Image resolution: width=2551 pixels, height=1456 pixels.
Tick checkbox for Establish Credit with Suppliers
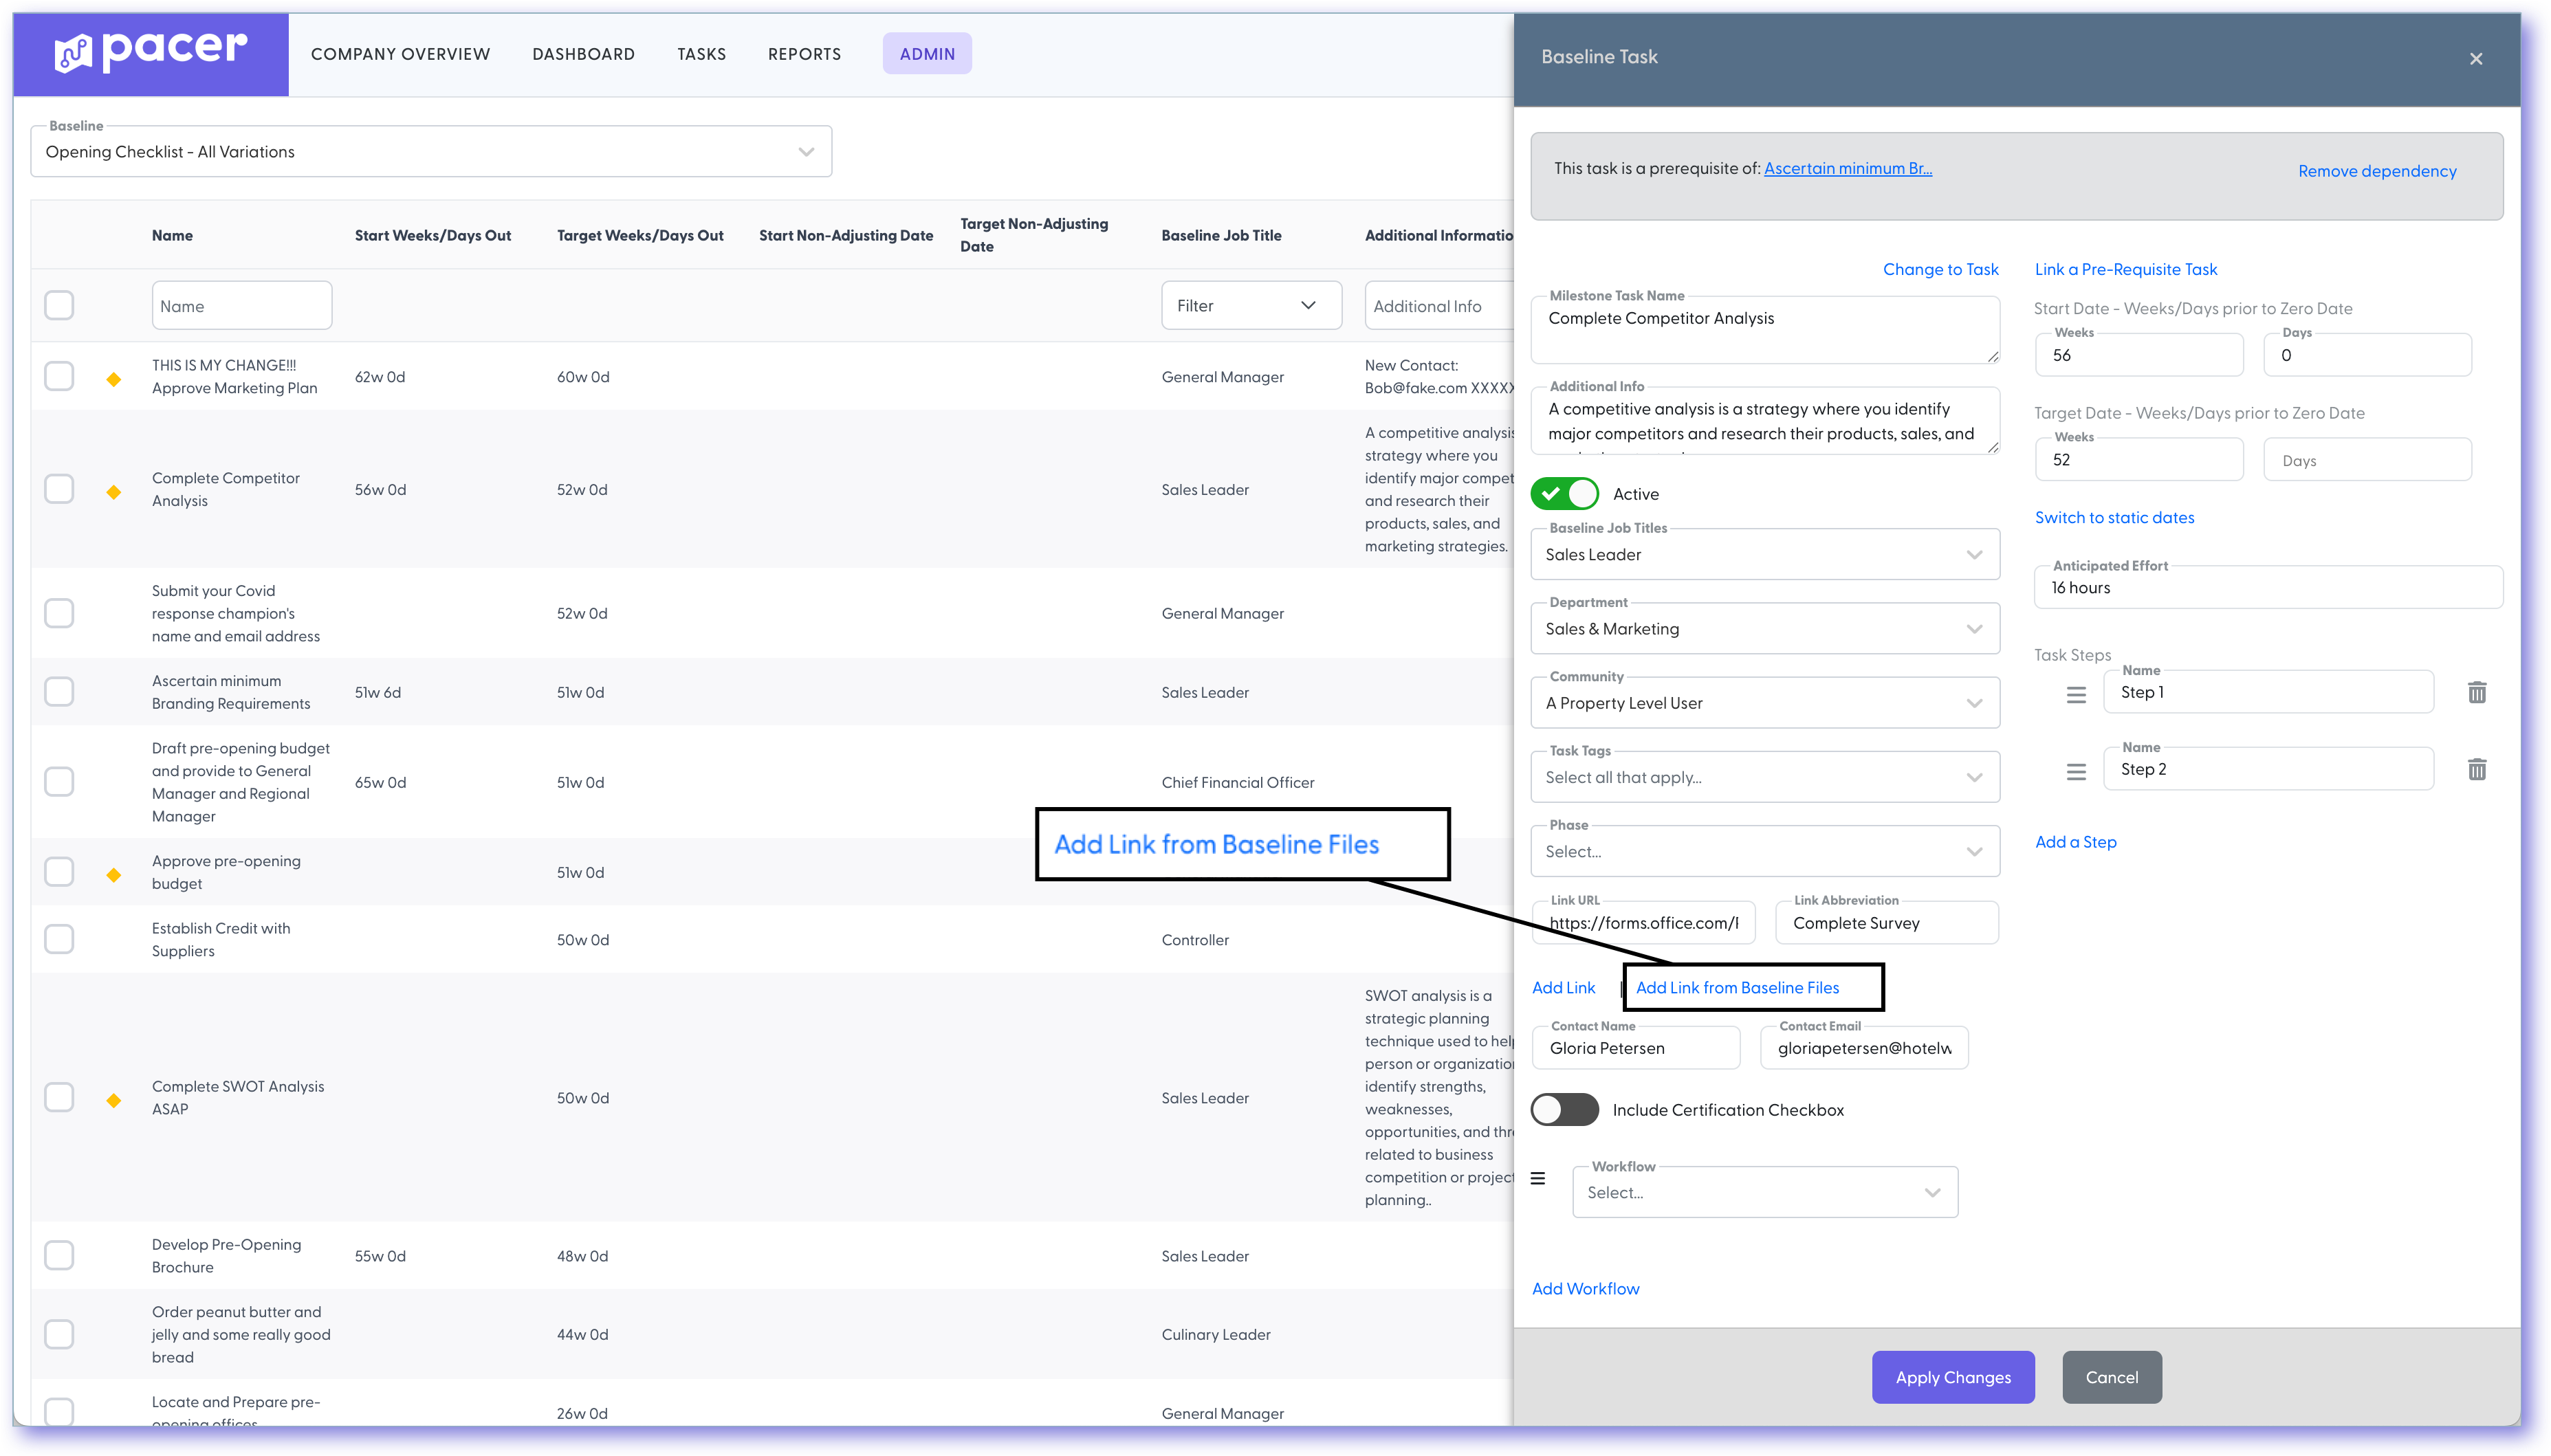(x=59, y=939)
